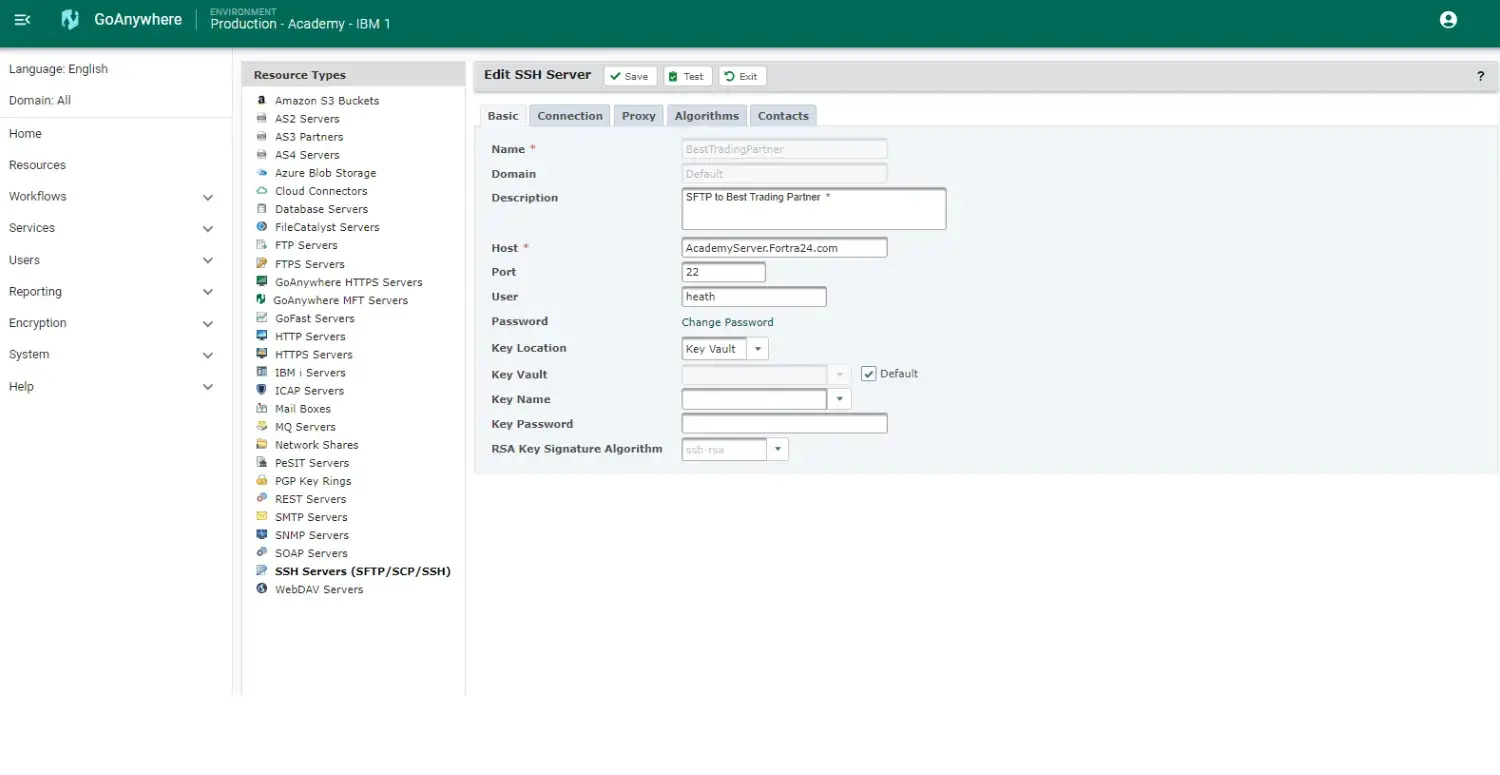Click the Mail Boxes icon
This screenshot has height=775, width=1500.
(262, 408)
